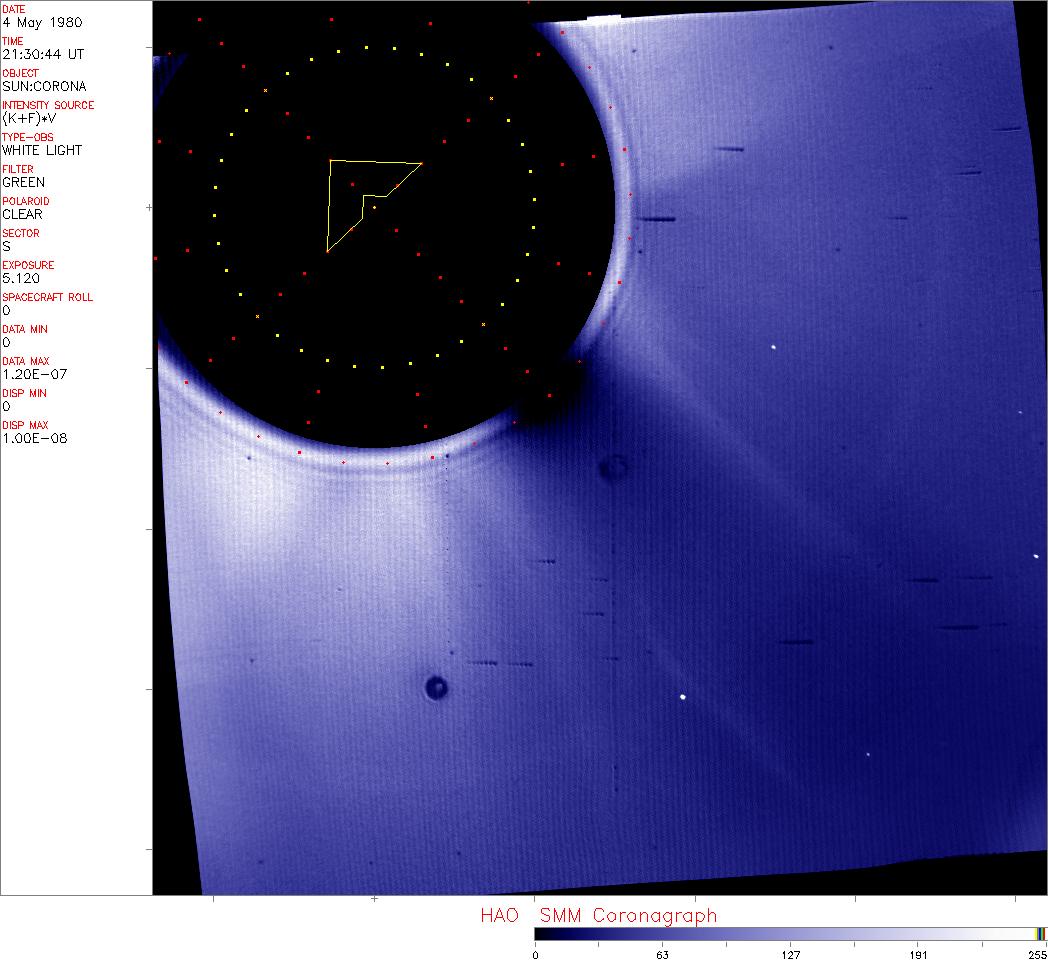Viewport: 1048px width, 960px height.
Task: Click the SPACECRAFT ROLL label
Action: click(x=48, y=297)
